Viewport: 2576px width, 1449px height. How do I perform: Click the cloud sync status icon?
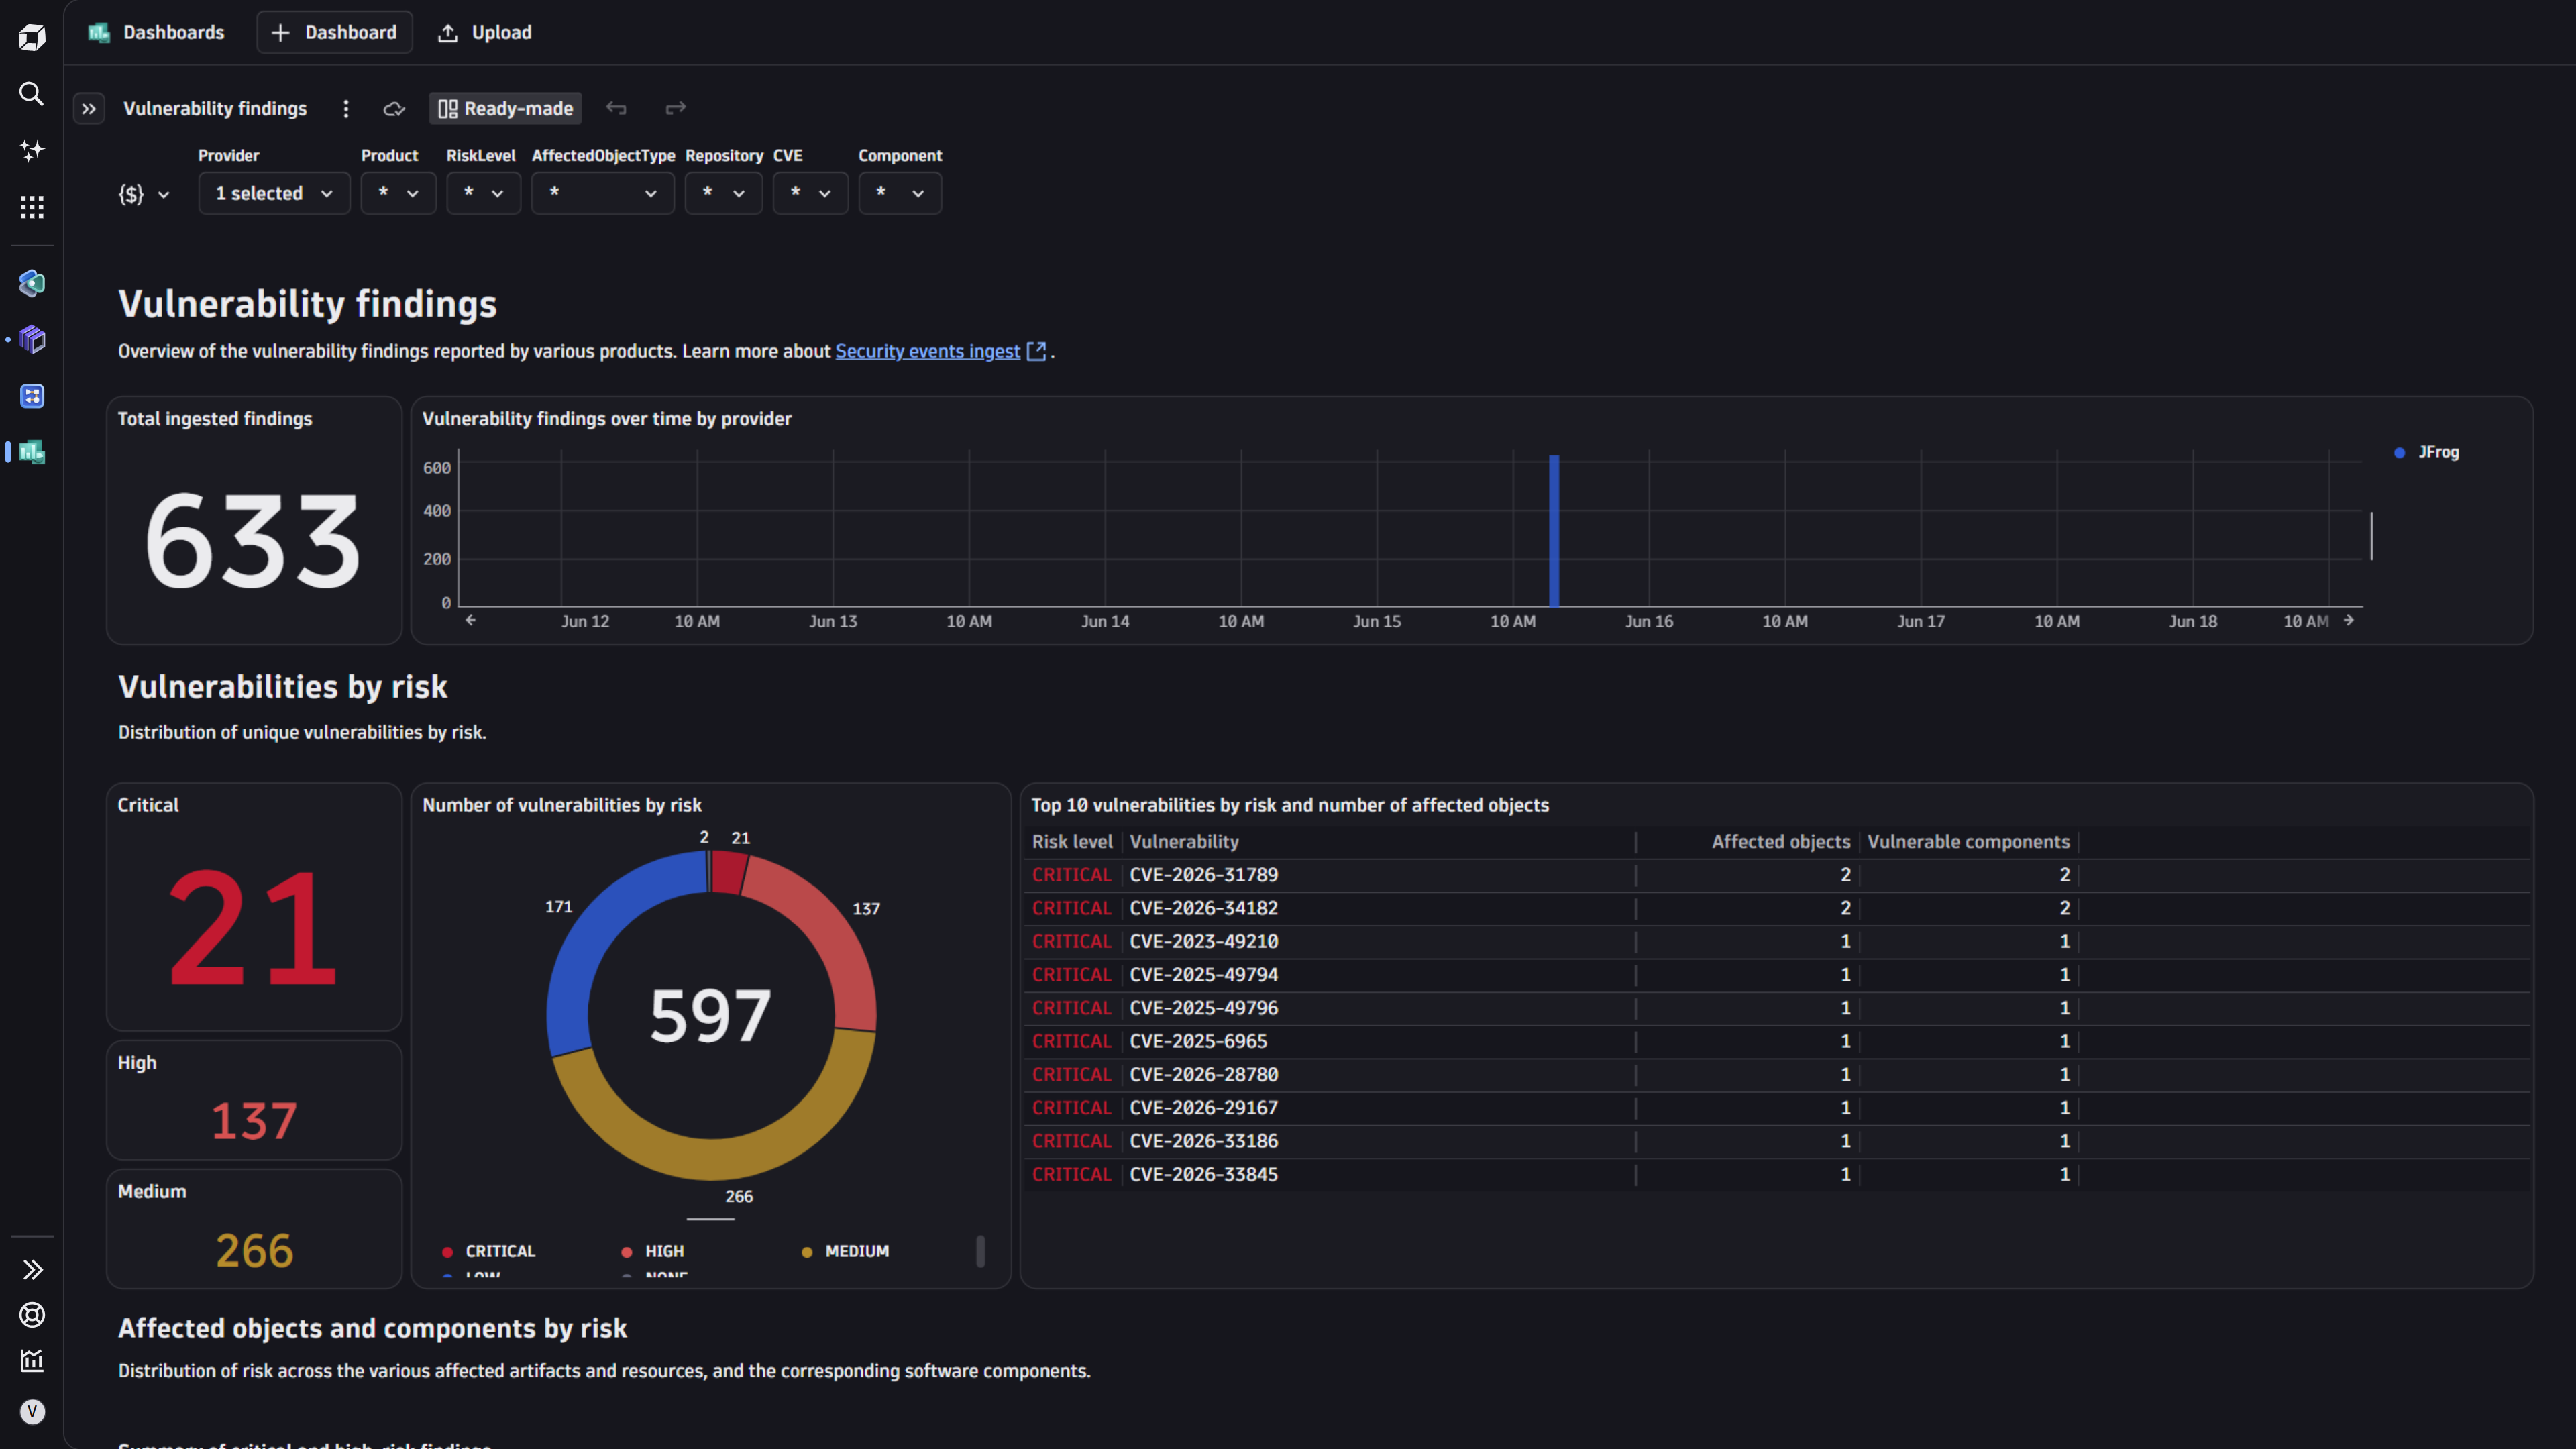[x=394, y=108]
